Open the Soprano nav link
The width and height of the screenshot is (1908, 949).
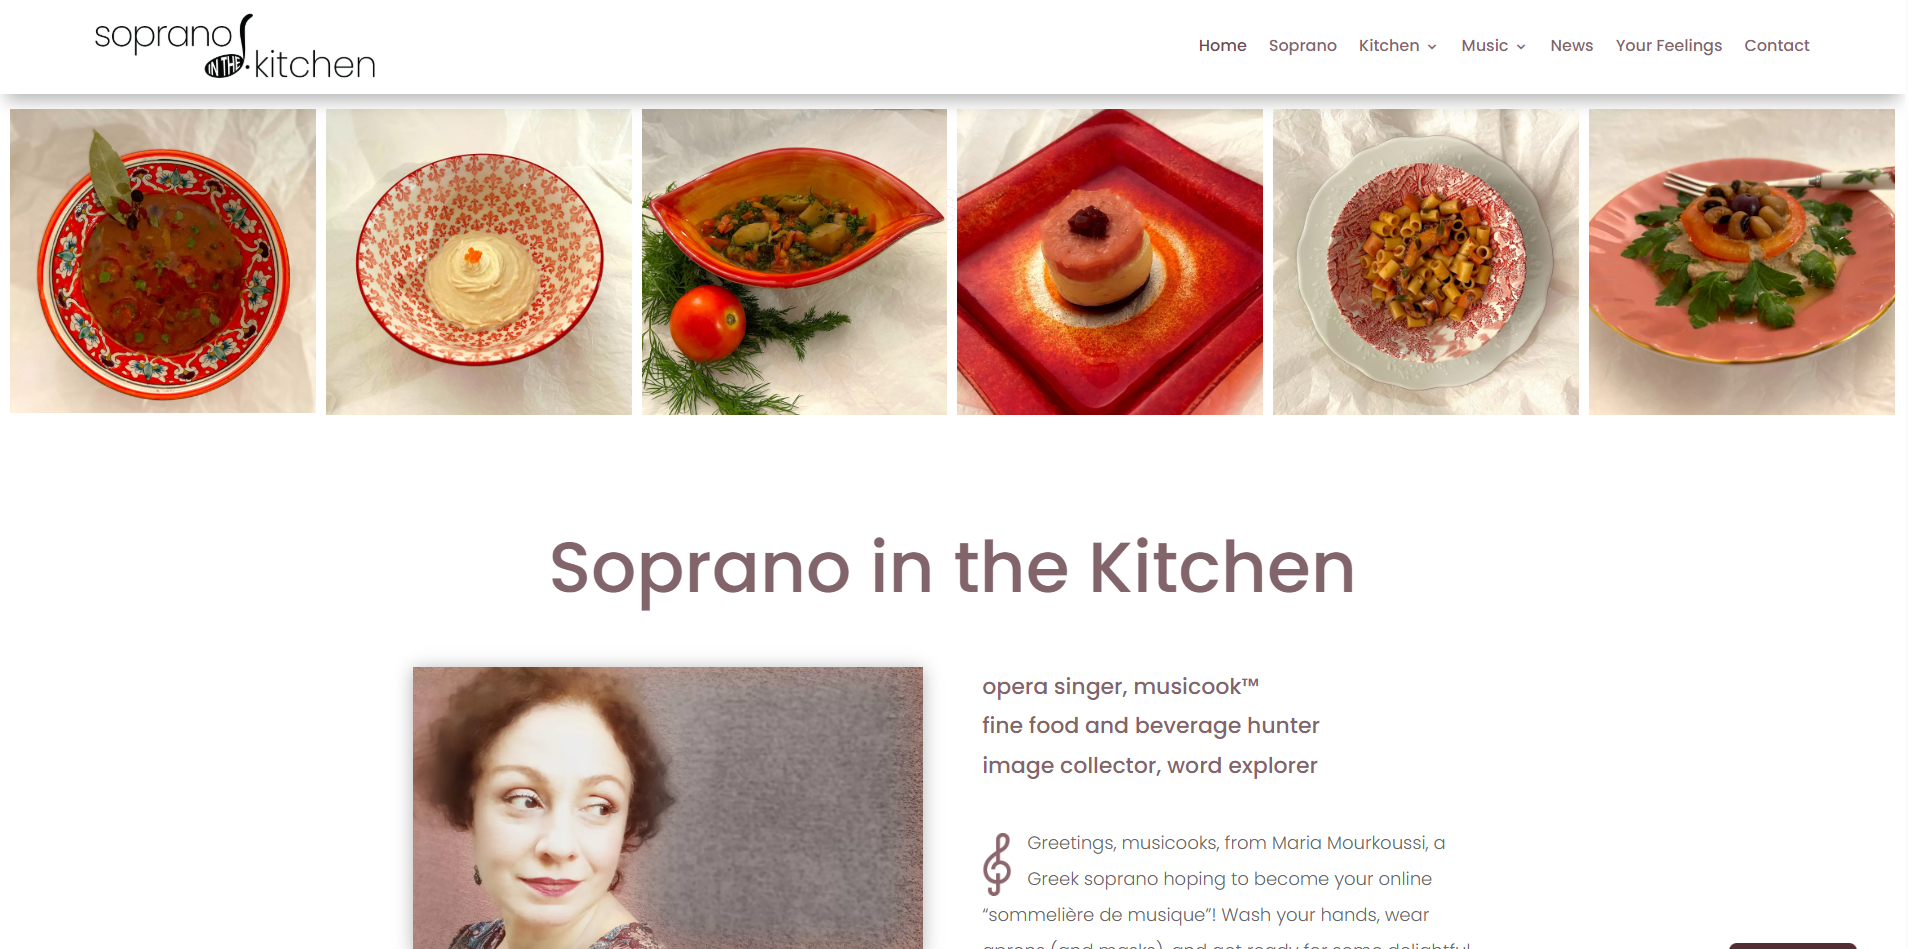[x=1302, y=46]
